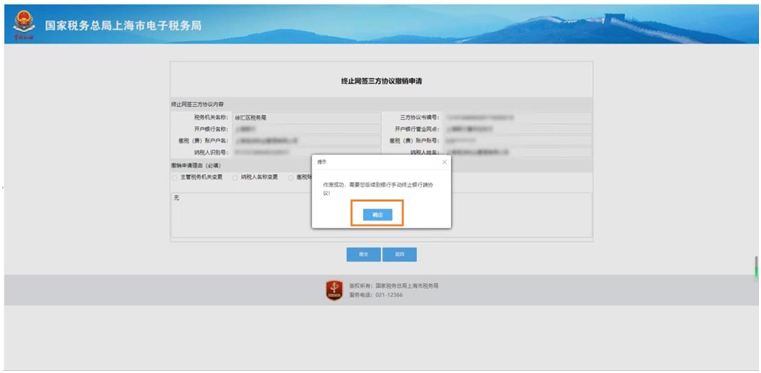The width and height of the screenshot is (761, 373).
Task: Click the 税务机关名称 field showing 徐汇区税务局
Action: [307, 117]
